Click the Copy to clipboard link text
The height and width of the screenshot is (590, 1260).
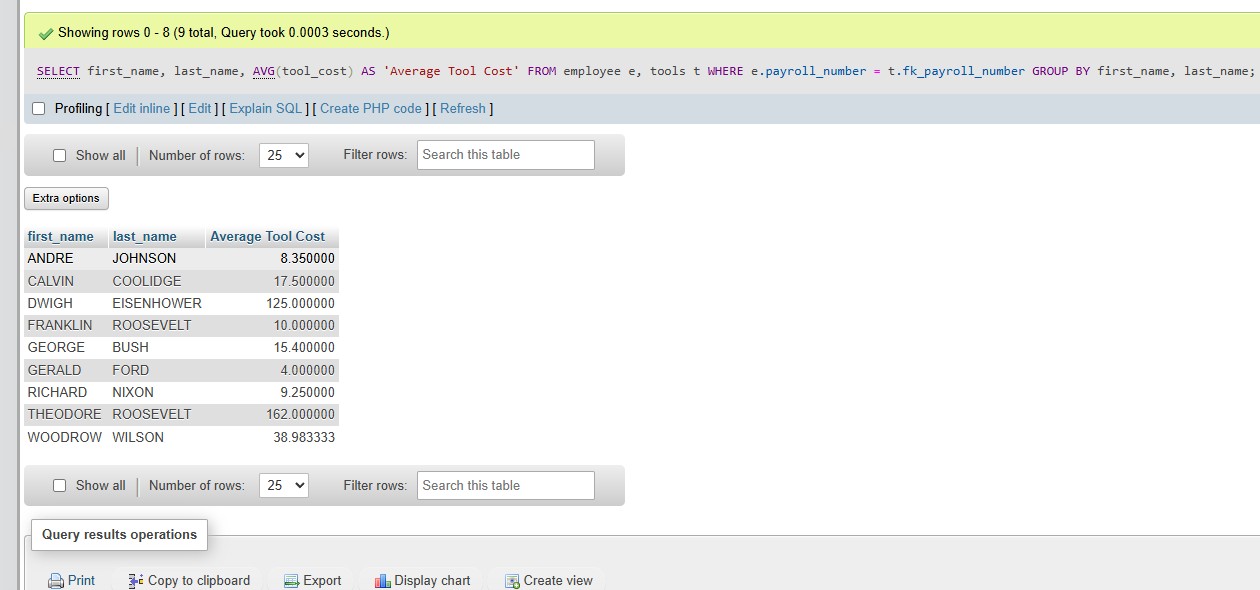tap(199, 580)
